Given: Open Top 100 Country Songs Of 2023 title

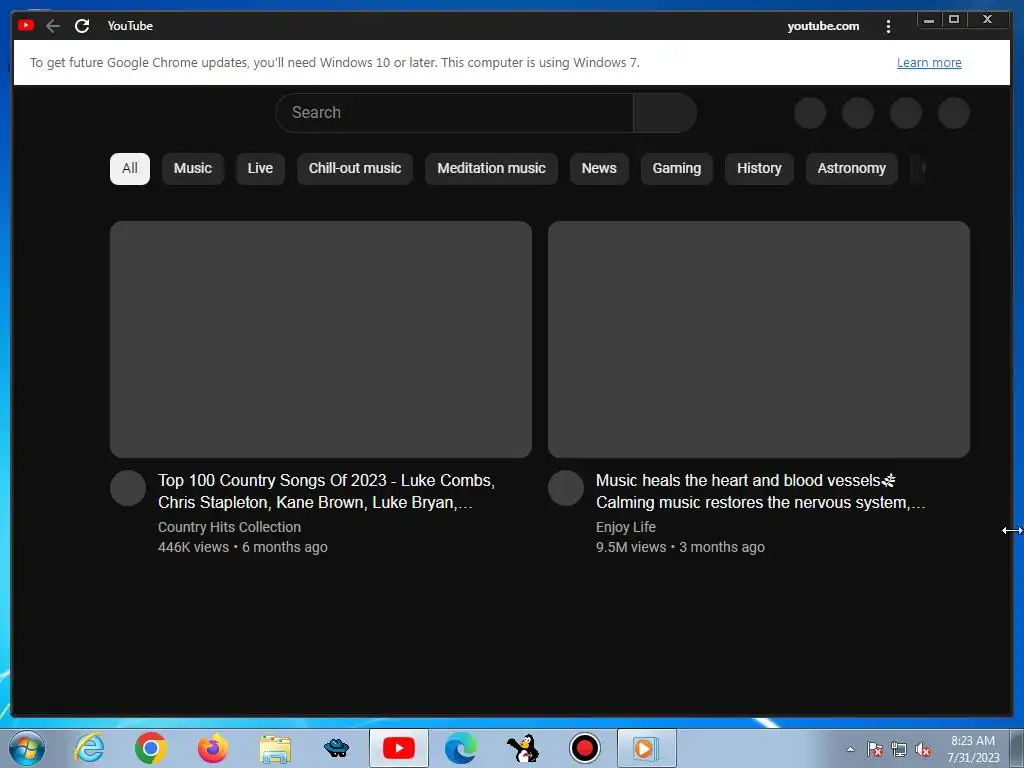Looking at the screenshot, I should point(327,491).
